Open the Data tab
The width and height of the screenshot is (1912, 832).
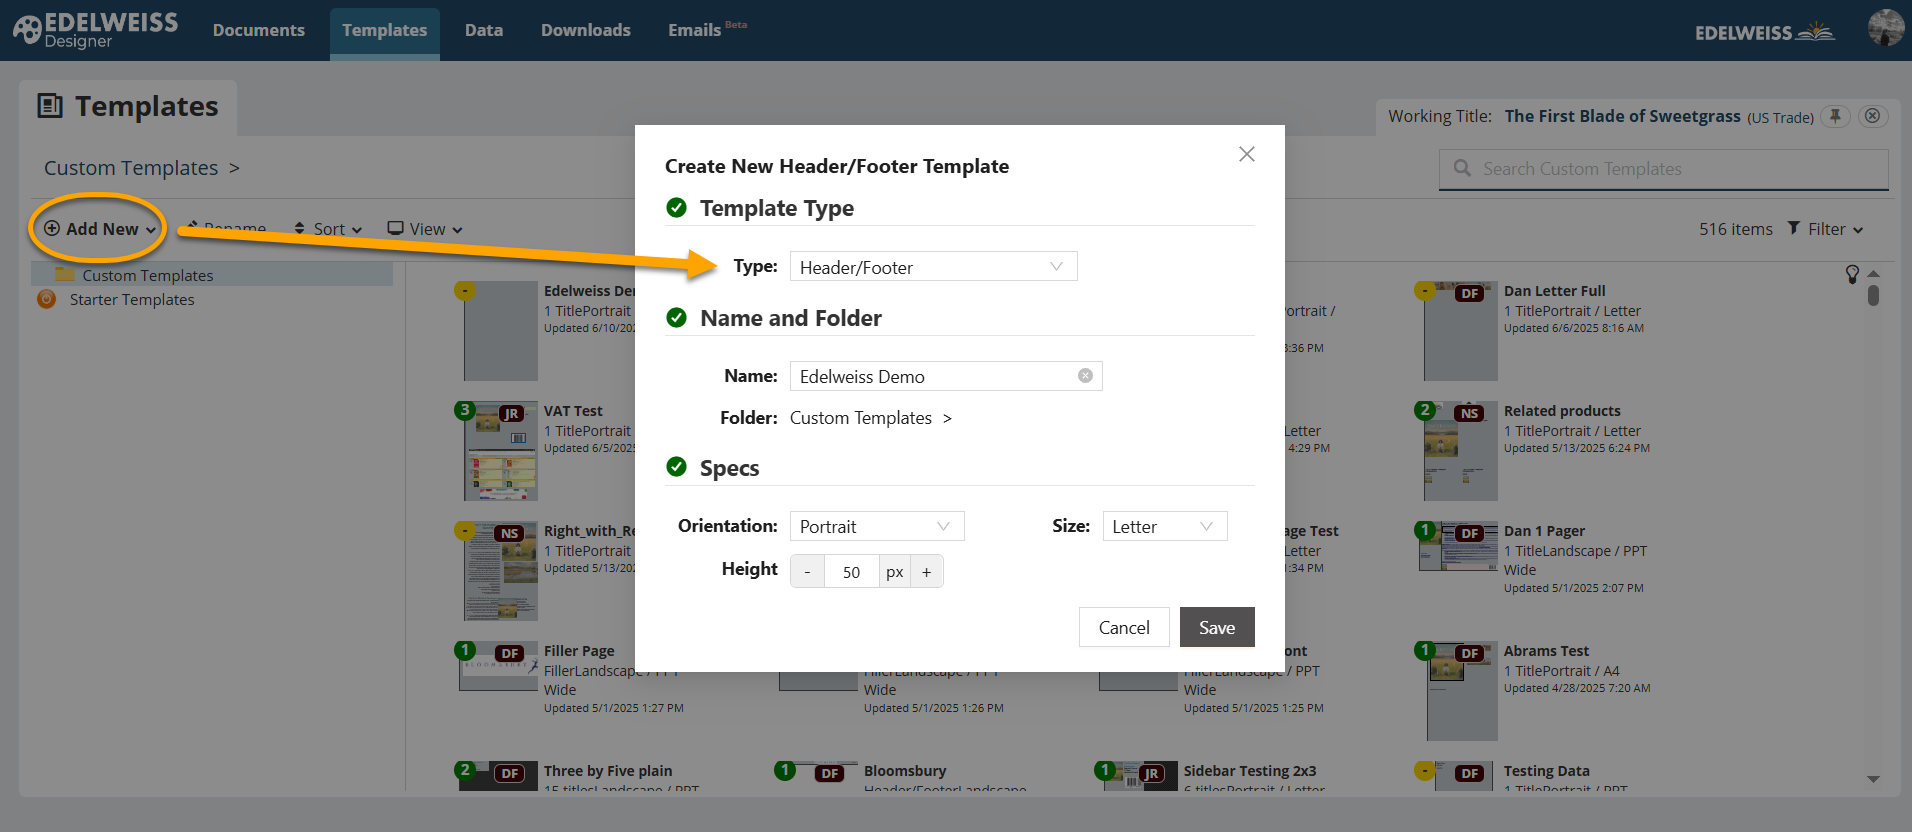click(484, 30)
